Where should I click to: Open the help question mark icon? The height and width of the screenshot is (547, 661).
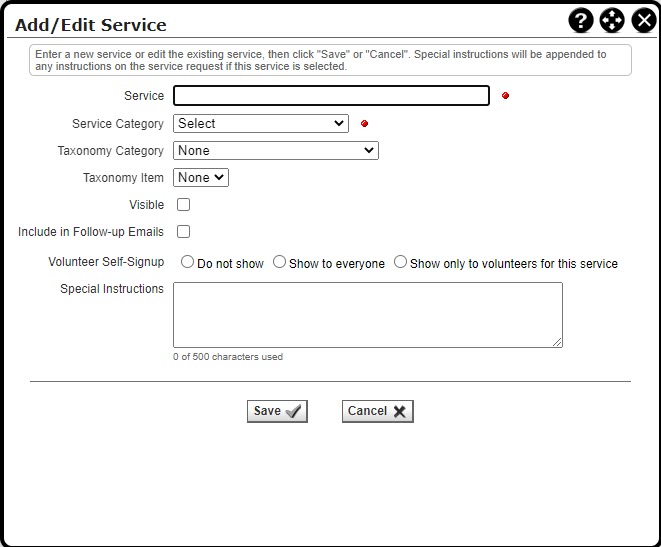pyautogui.click(x=581, y=21)
